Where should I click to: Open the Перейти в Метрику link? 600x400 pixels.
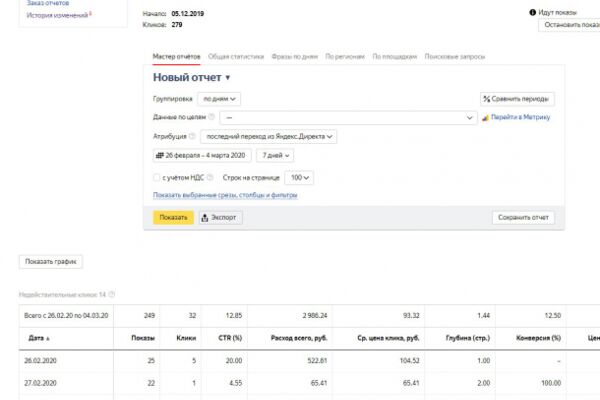520,117
